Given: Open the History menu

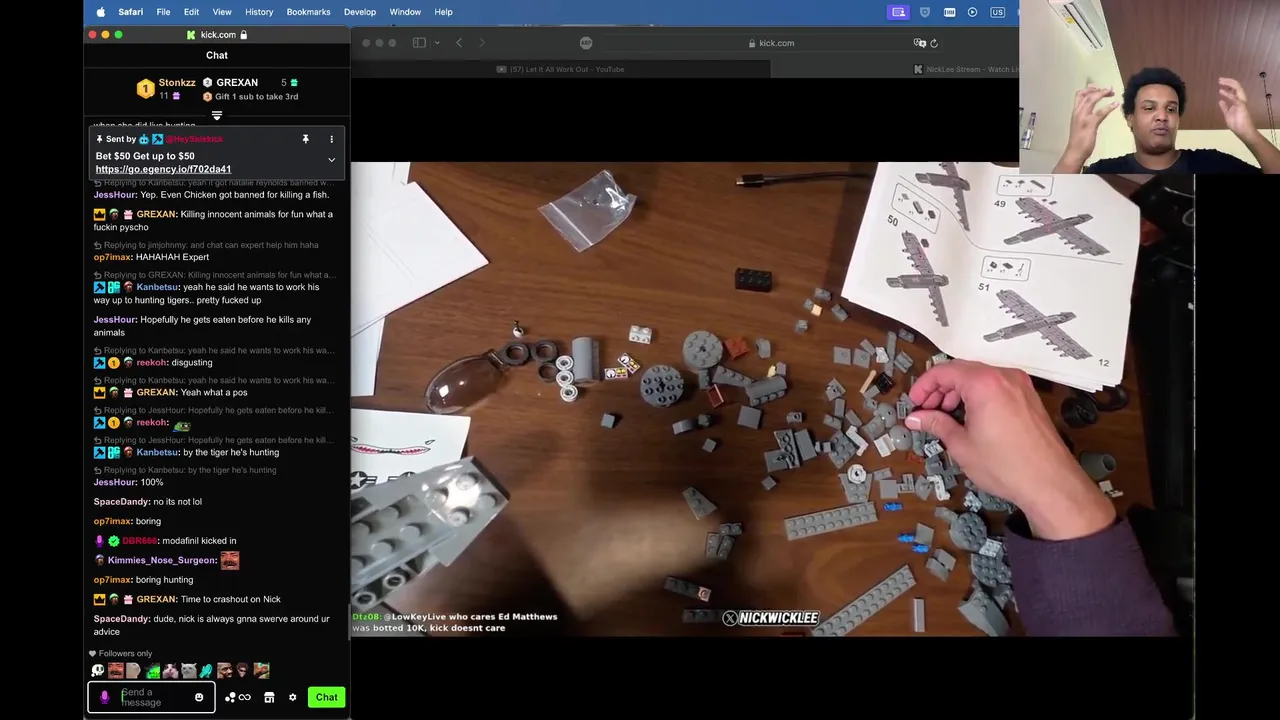Looking at the screenshot, I should click(259, 12).
